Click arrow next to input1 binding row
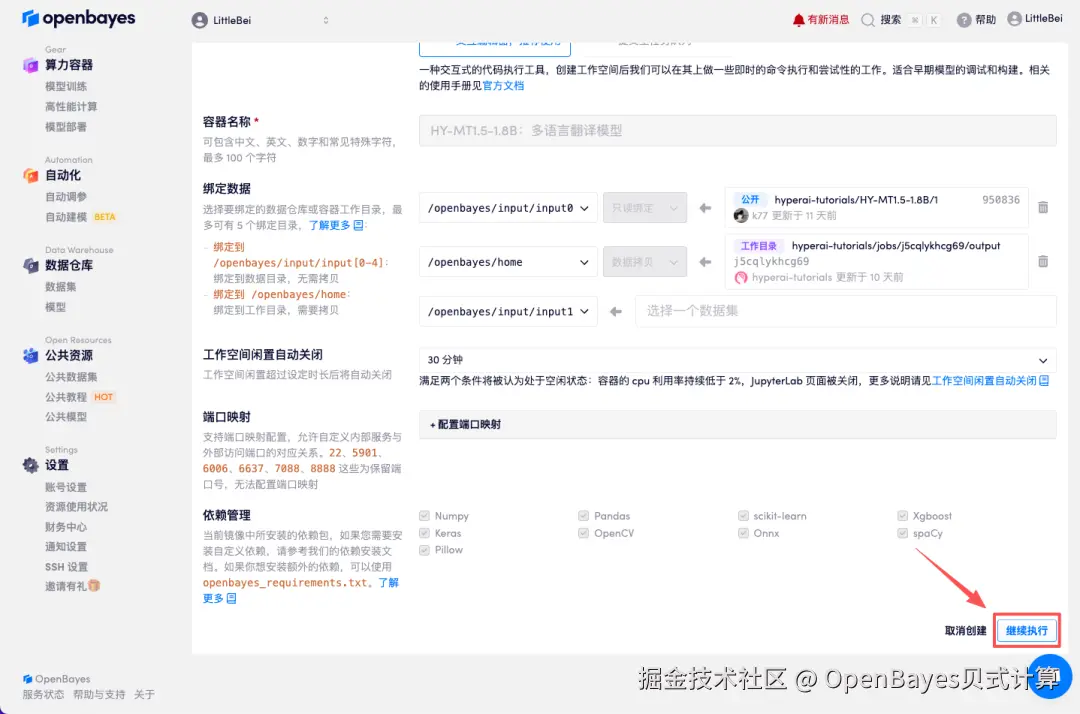Screen dimensions: 1080x714 tap(616, 311)
